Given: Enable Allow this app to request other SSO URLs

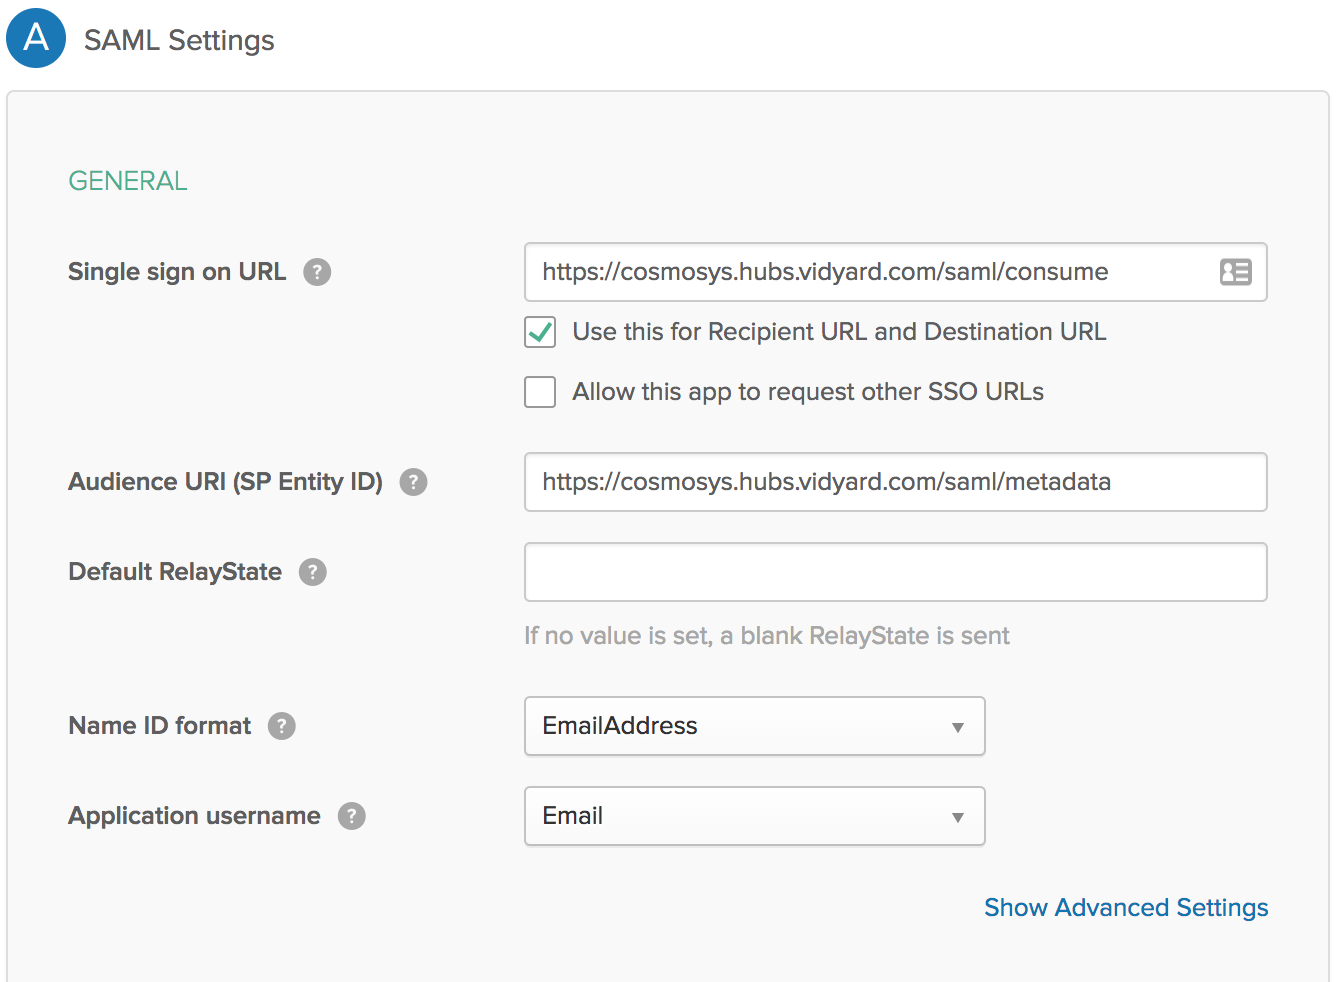Looking at the screenshot, I should [540, 392].
